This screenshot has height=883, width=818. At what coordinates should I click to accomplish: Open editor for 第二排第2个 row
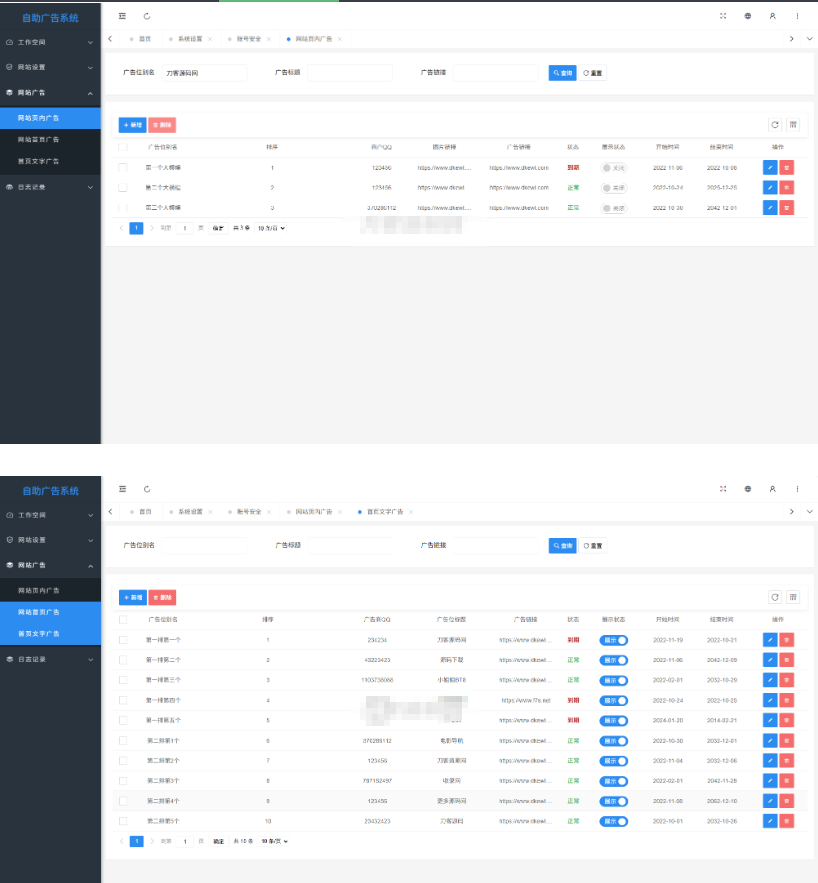click(x=769, y=761)
